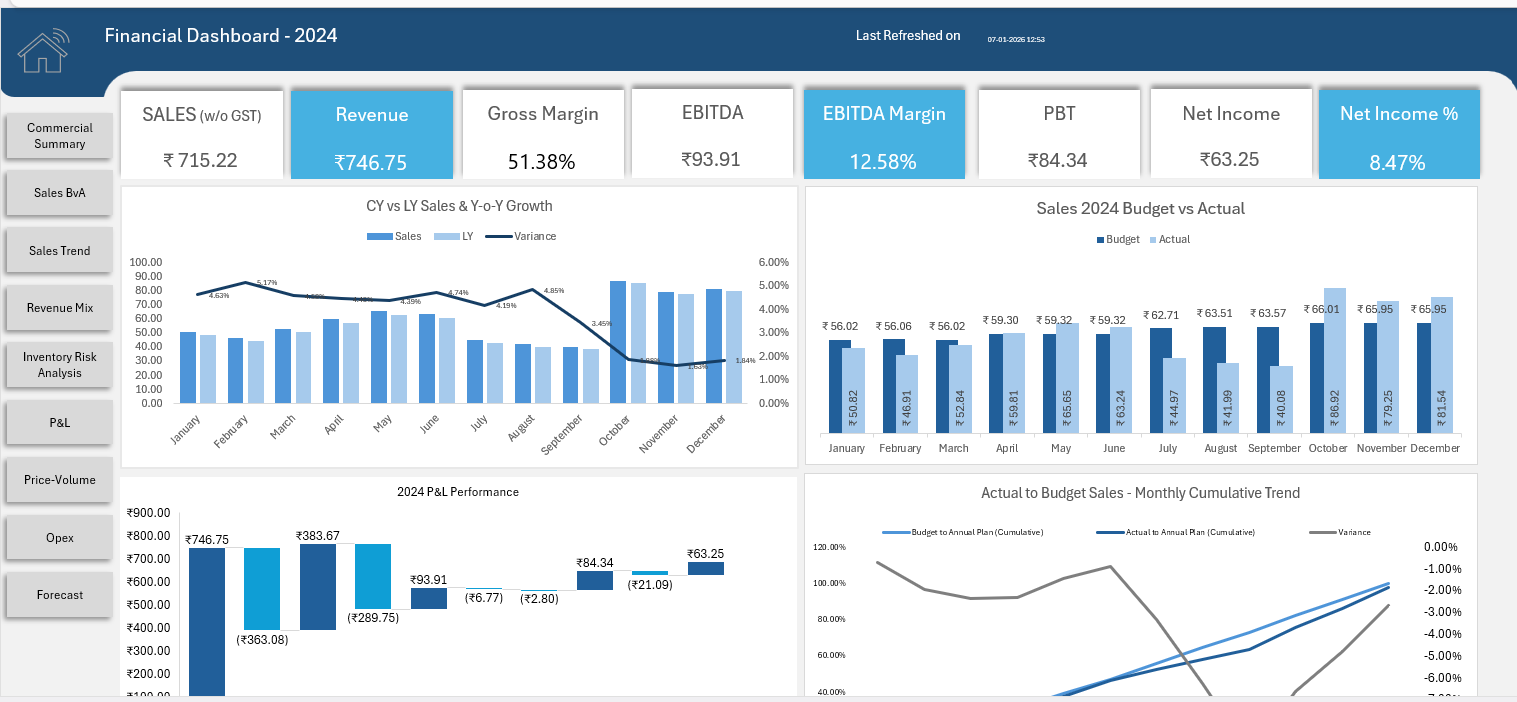Screen dimensions: 1517x702
Task: Go to the P&L page
Action: coord(58,422)
